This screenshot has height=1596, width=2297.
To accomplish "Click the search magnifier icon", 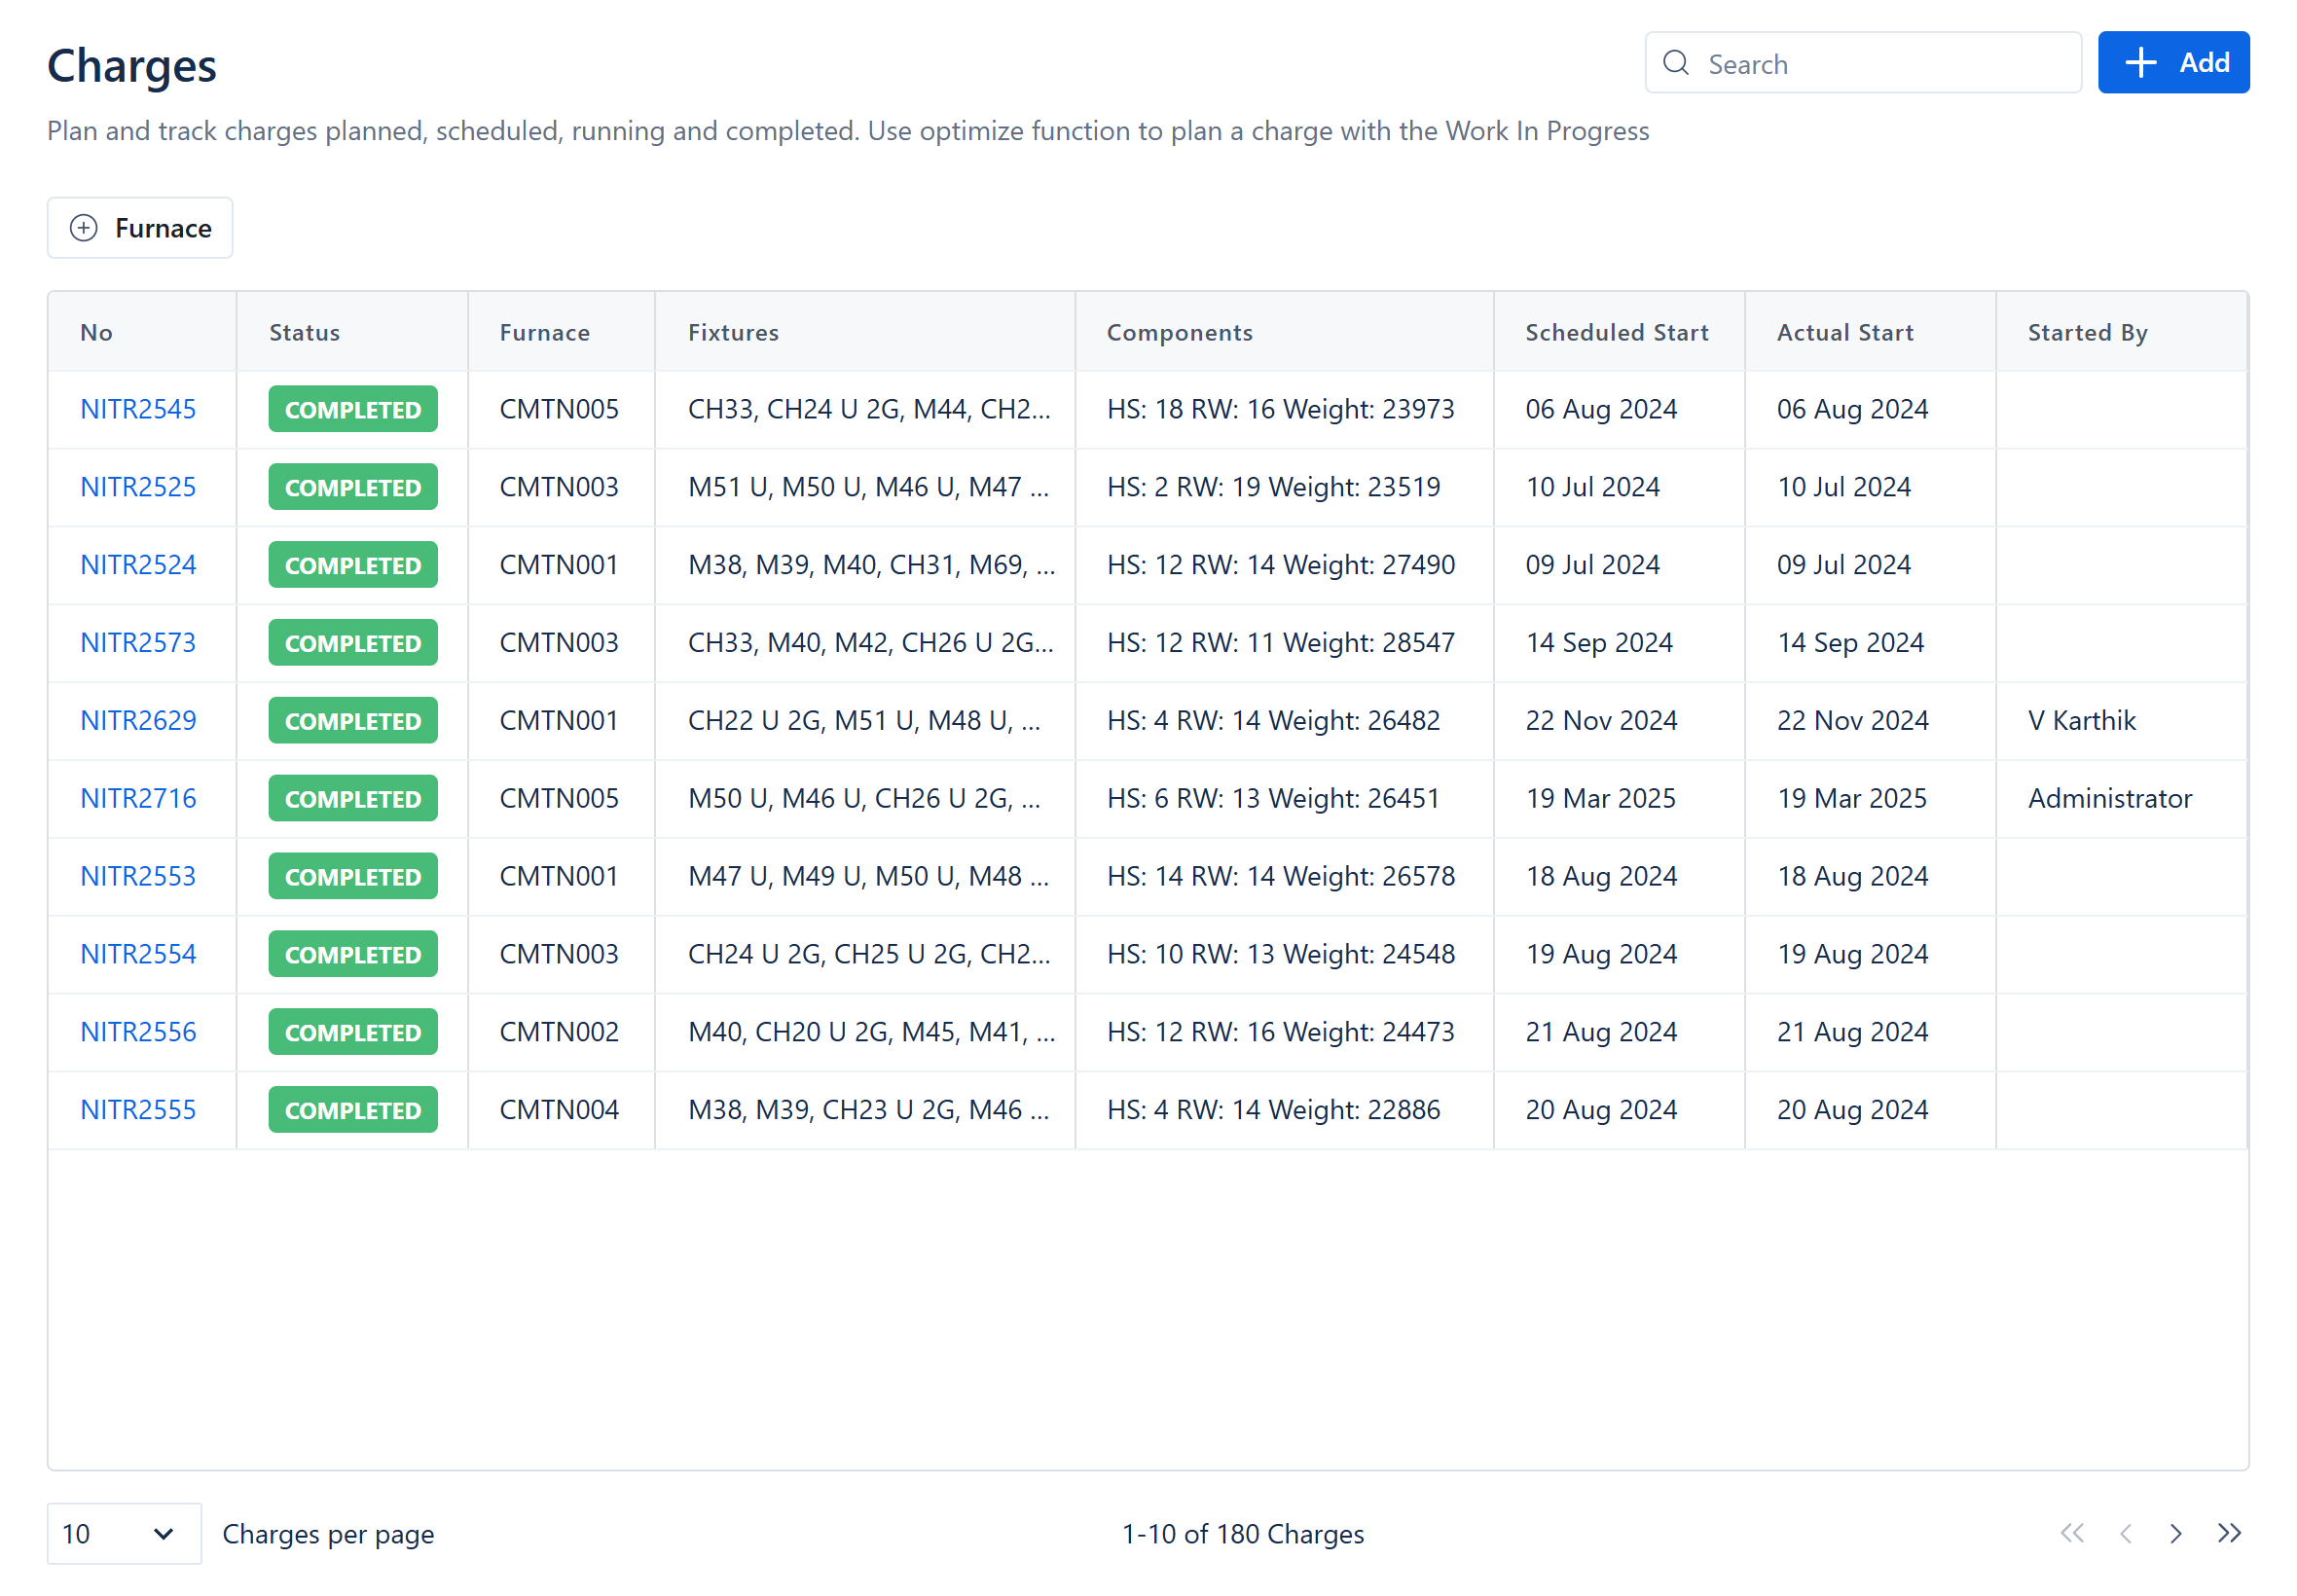I will [x=1675, y=63].
